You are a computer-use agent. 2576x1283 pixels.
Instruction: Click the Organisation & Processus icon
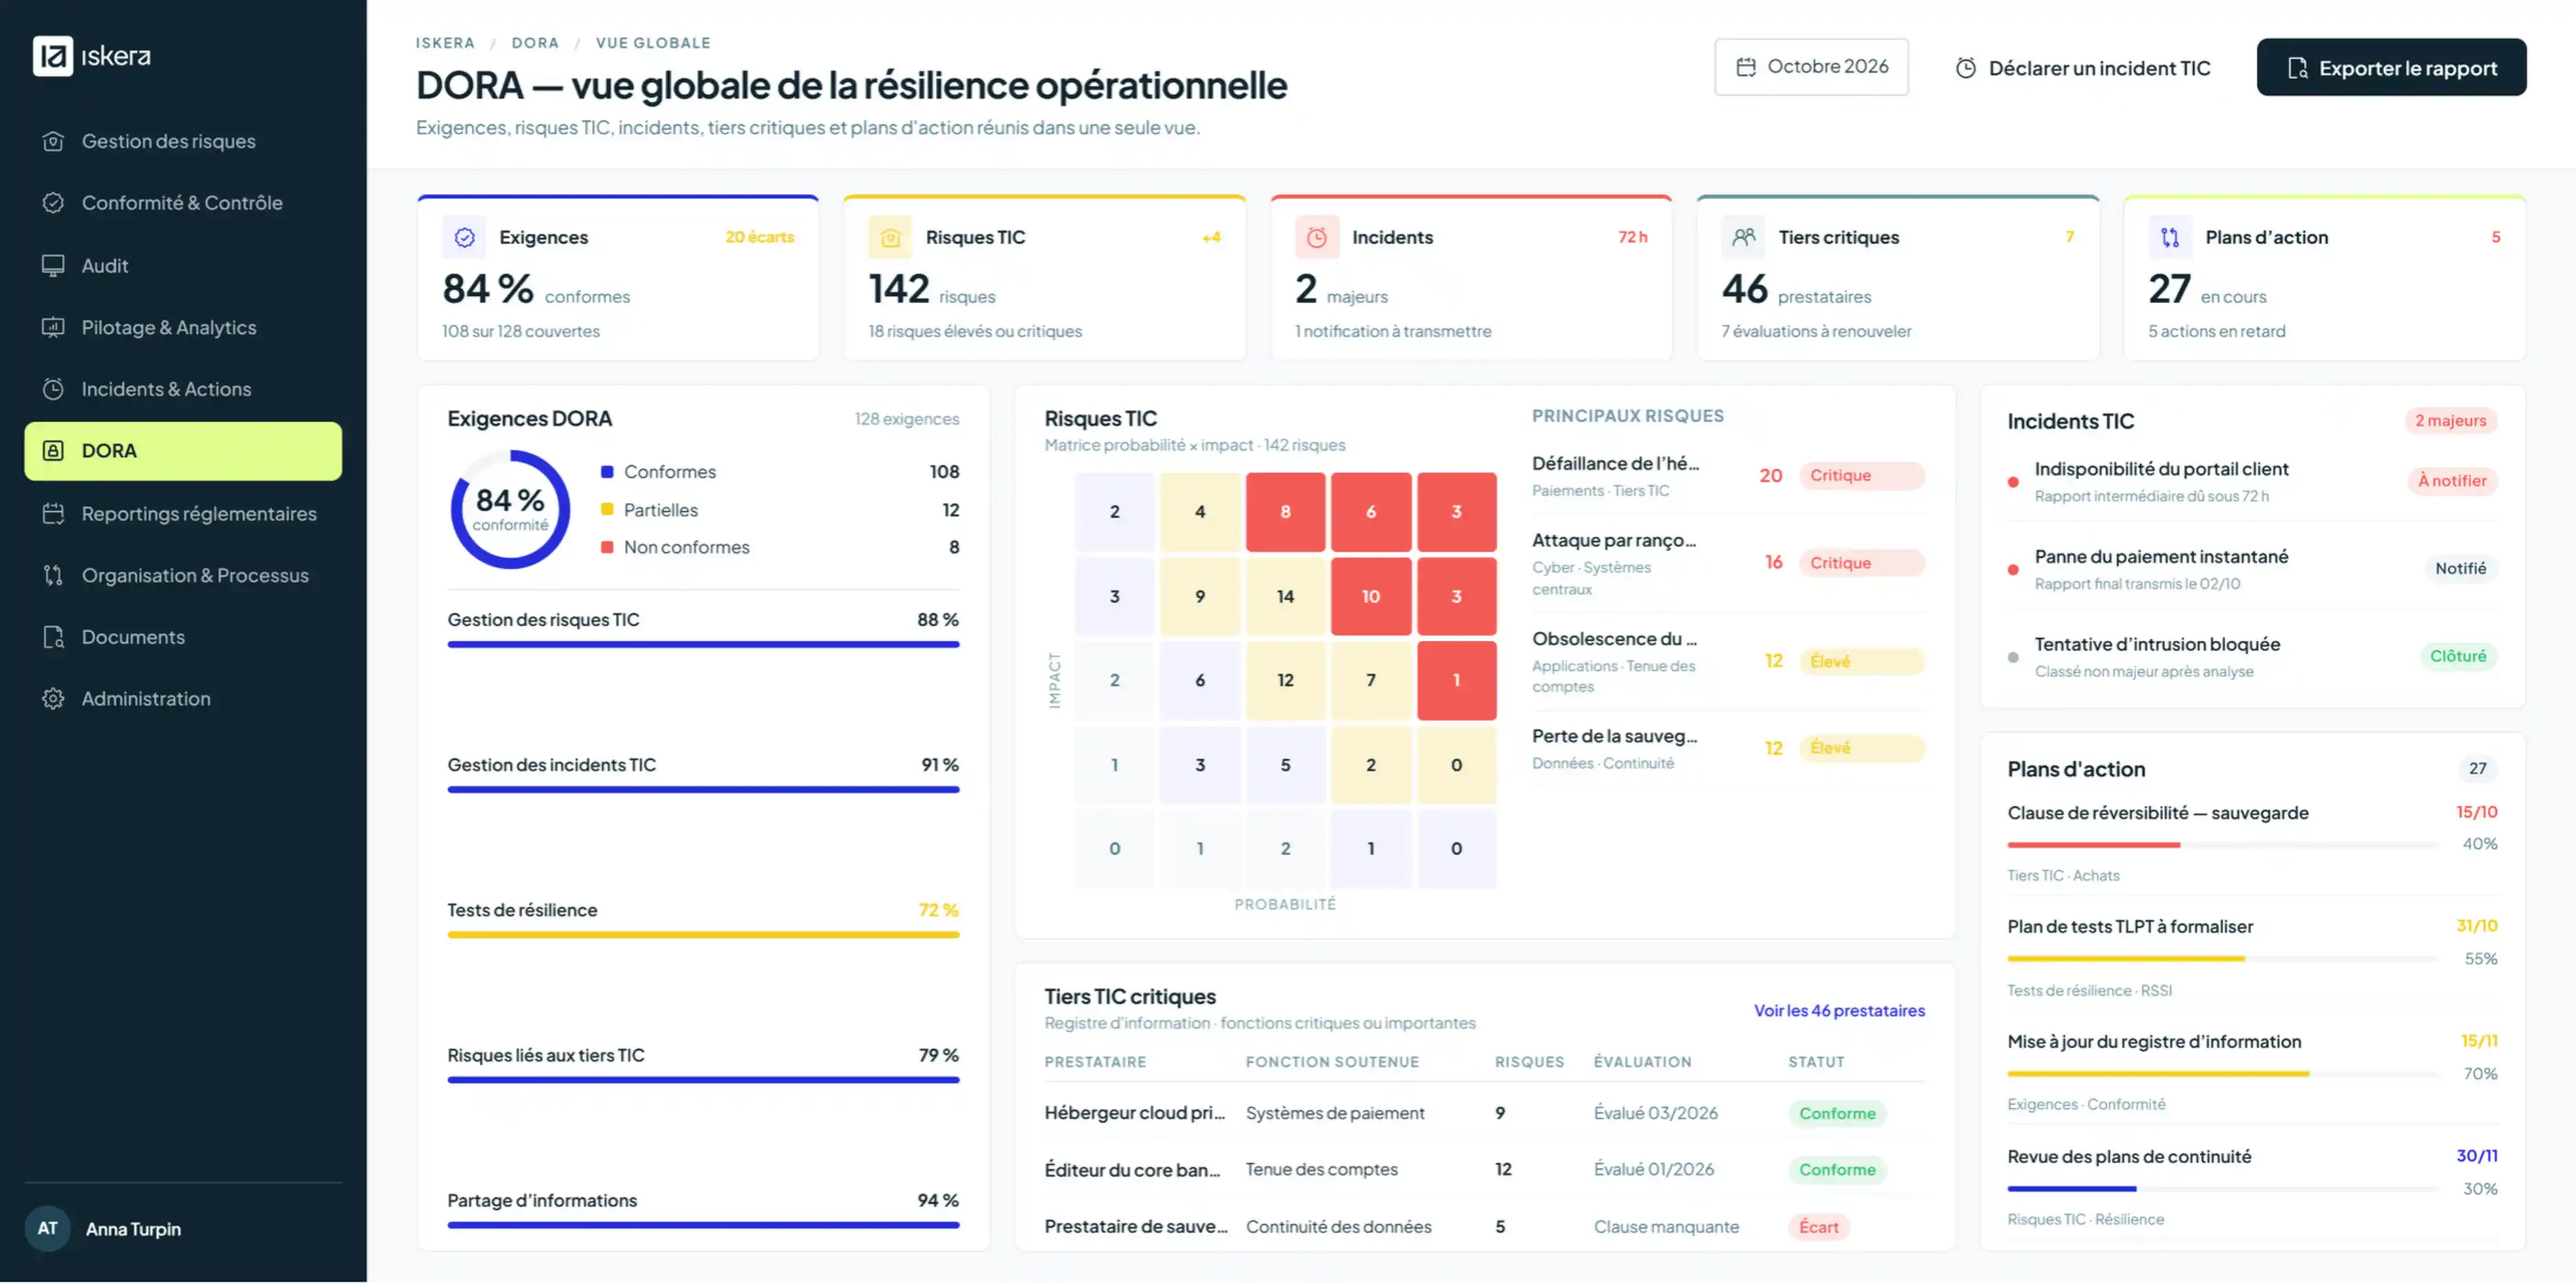pos(53,576)
